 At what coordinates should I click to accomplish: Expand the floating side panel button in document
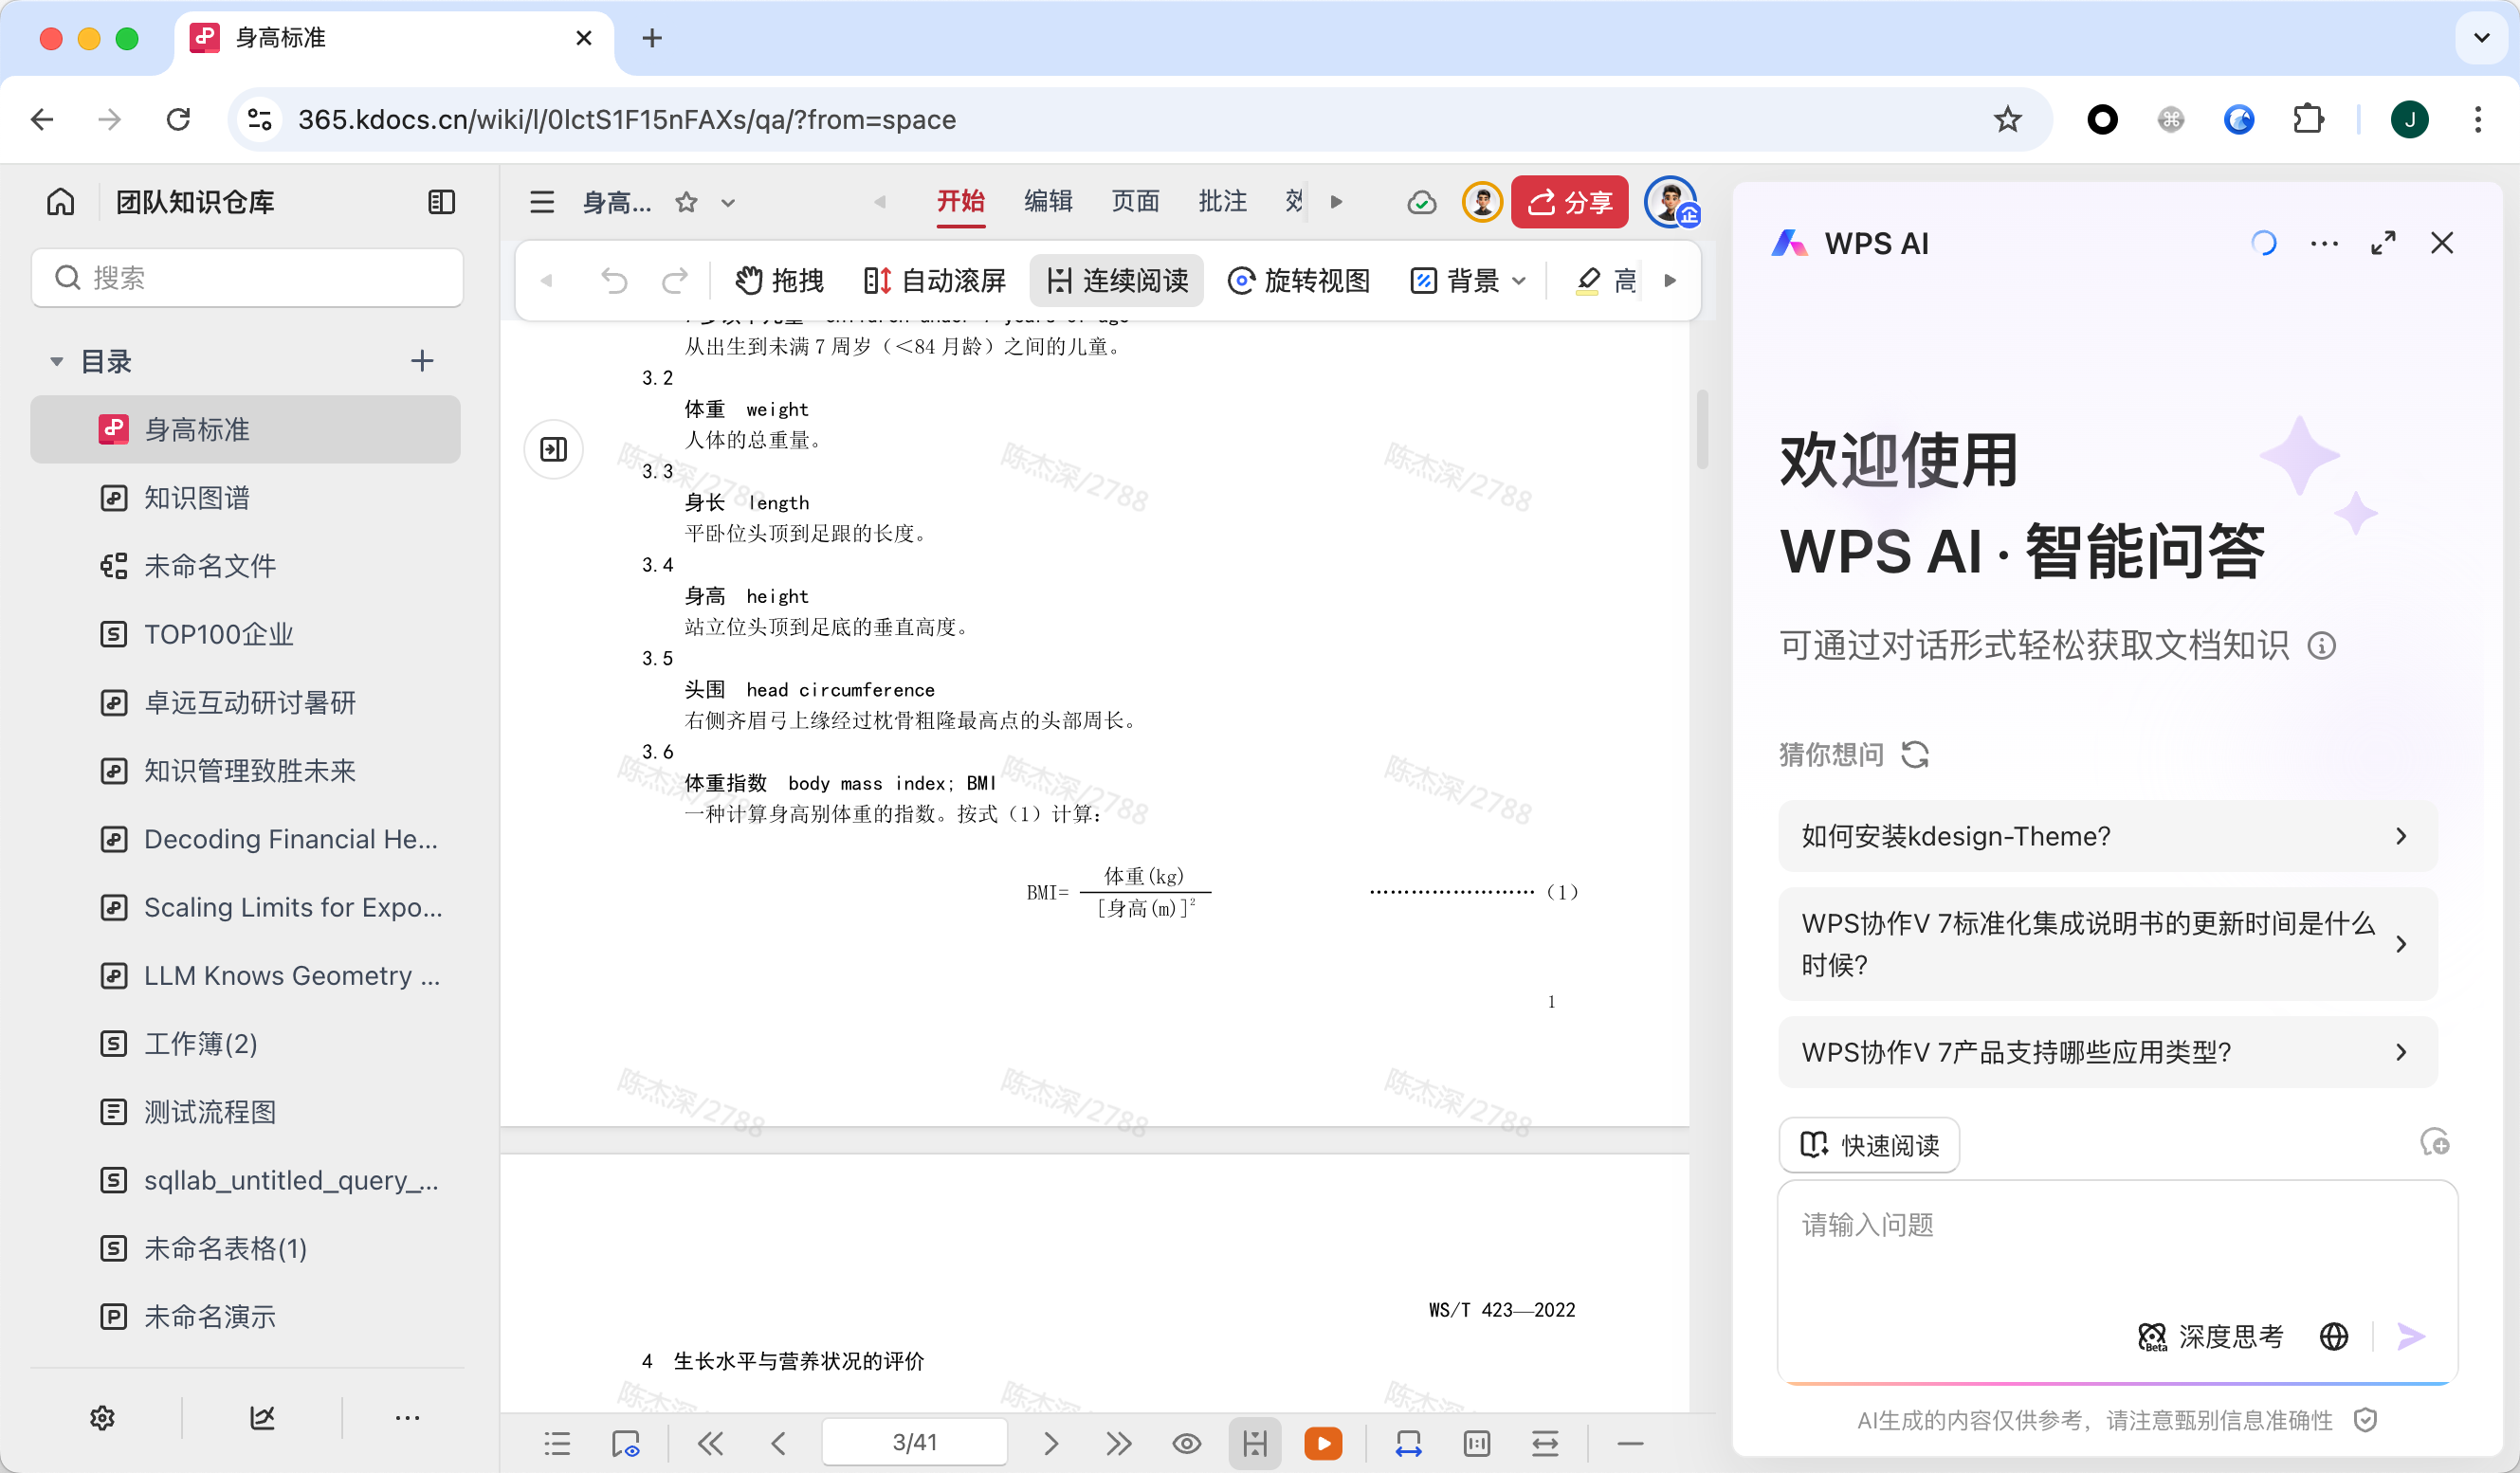point(553,449)
